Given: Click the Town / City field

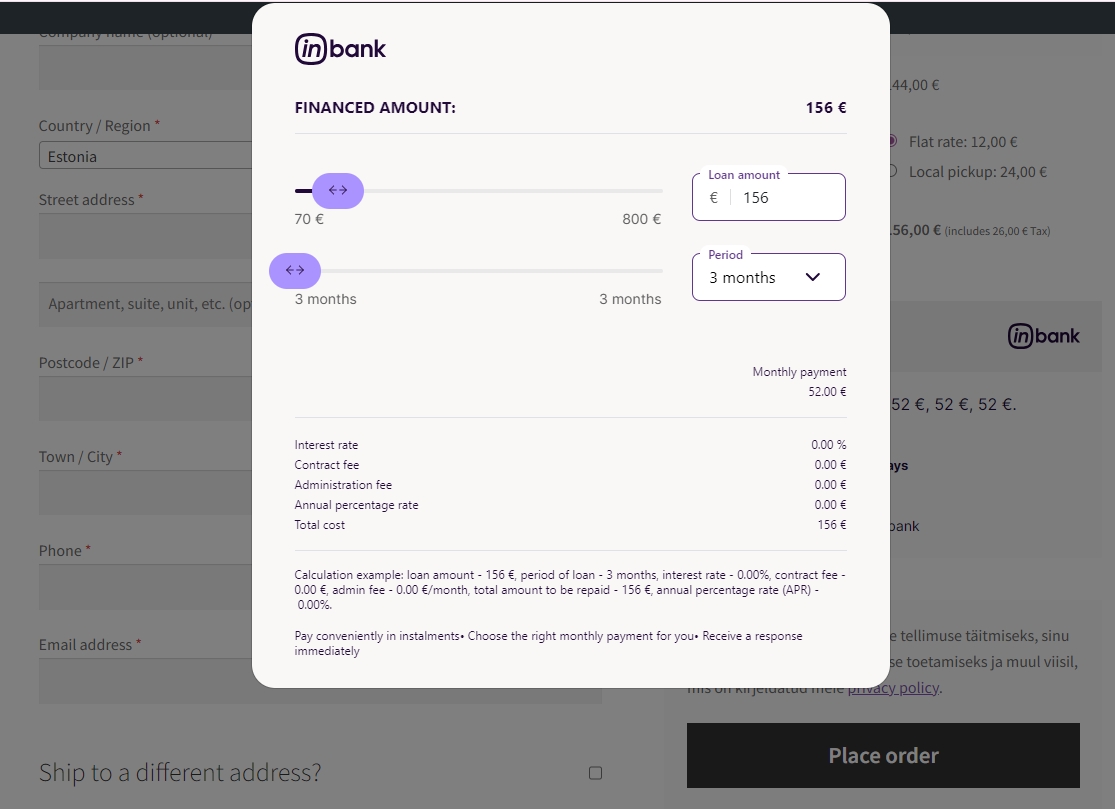Looking at the screenshot, I should click(x=145, y=492).
